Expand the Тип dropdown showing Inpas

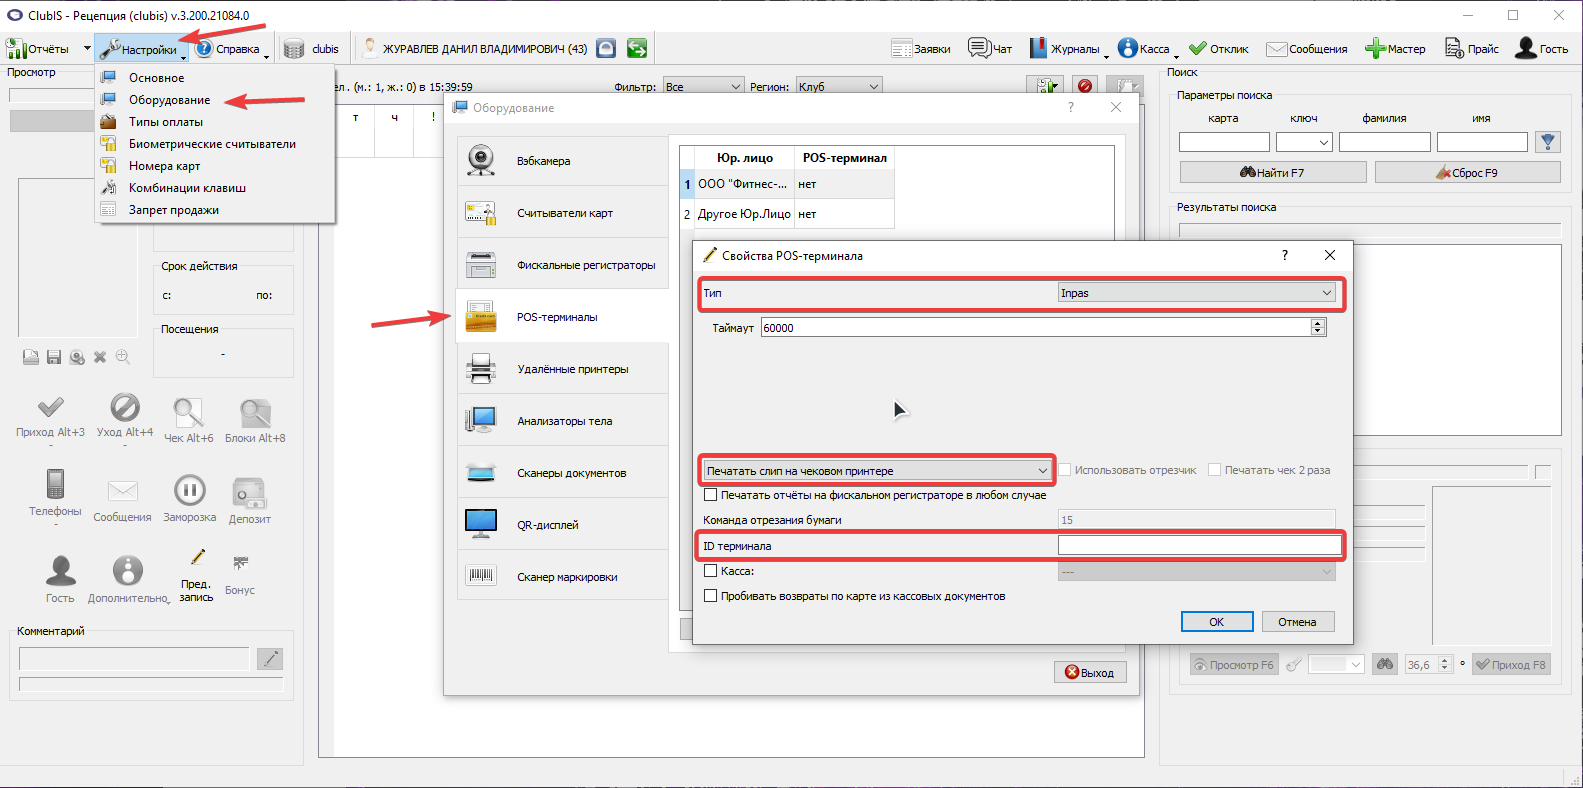point(1197,293)
